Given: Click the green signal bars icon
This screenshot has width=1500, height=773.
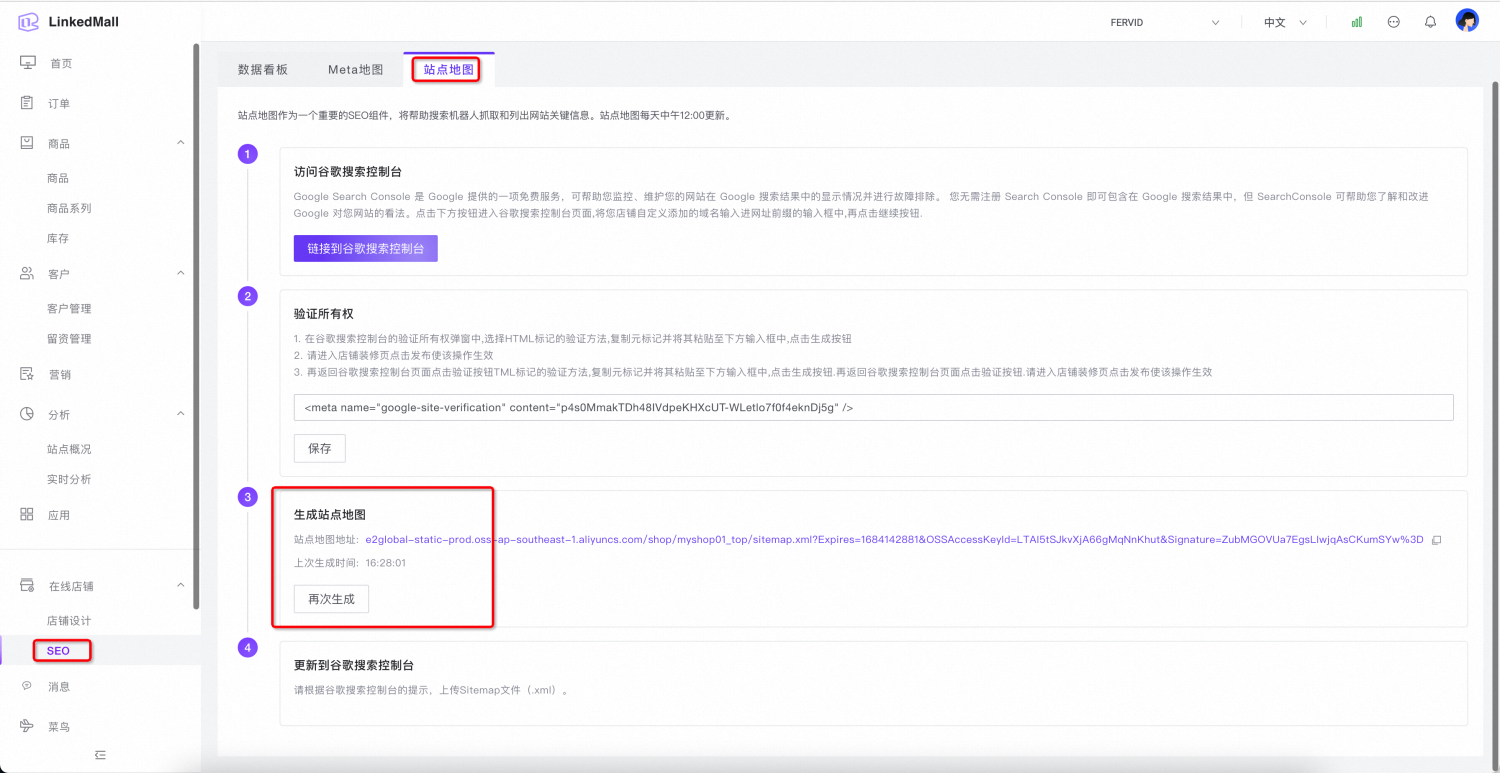Looking at the screenshot, I should tap(1356, 22).
